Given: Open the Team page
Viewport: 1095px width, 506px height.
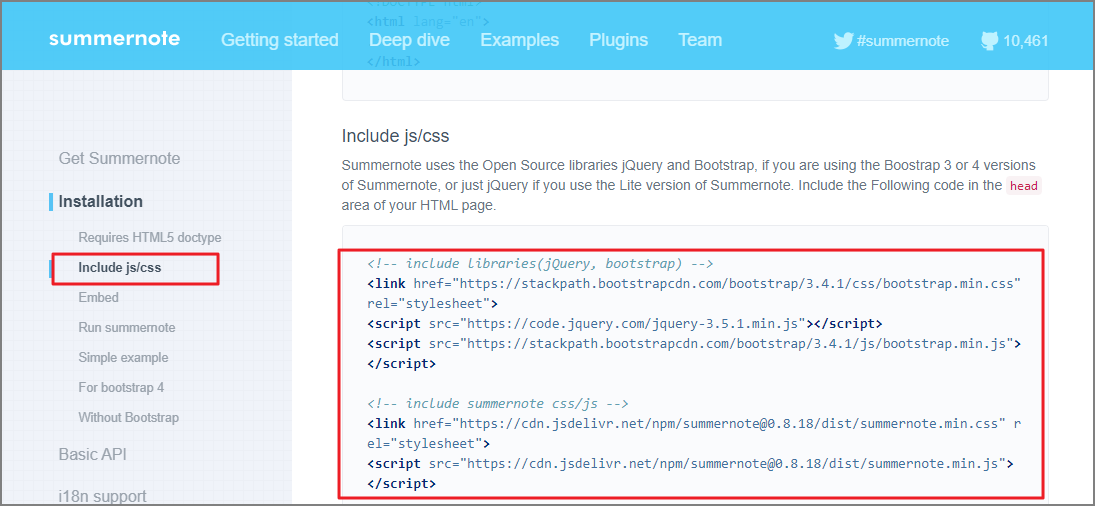Looking at the screenshot, I should [x=700, y=40].
